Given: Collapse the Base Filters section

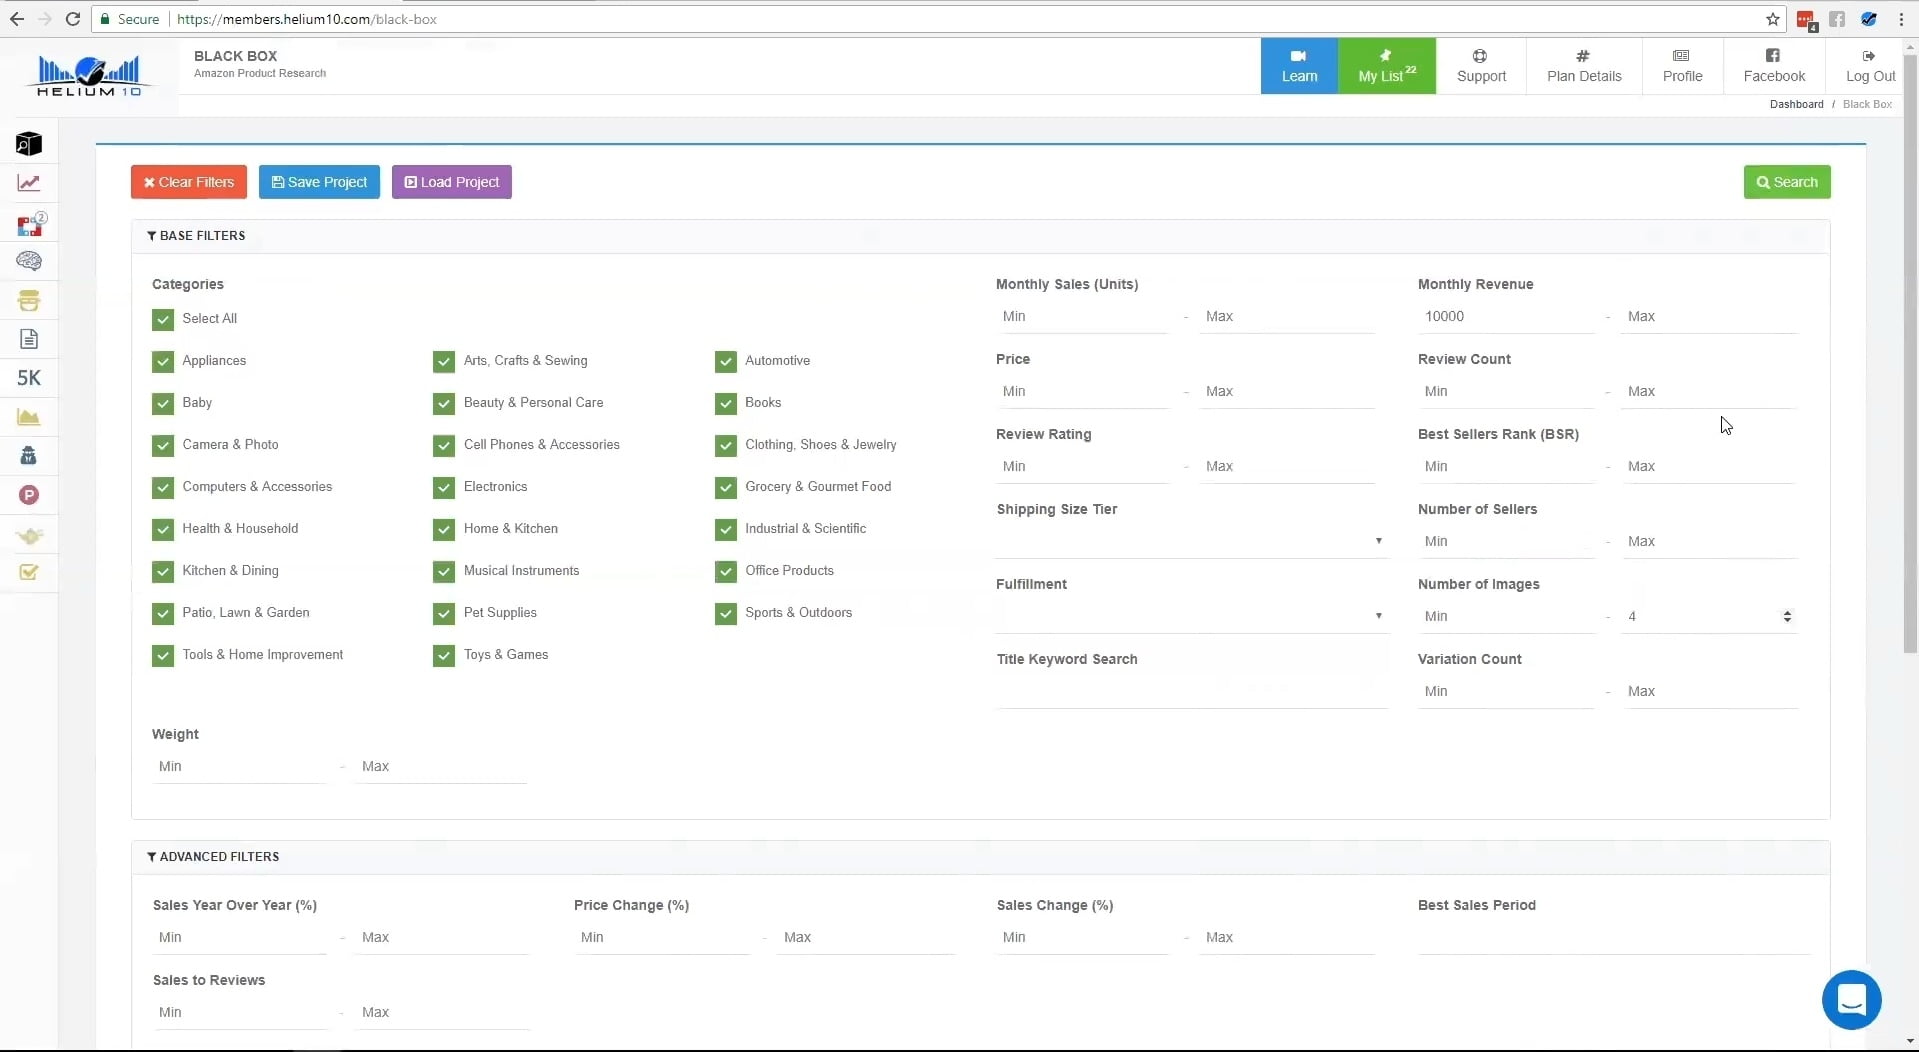Looking at the screenshot, I should (196, 236).
